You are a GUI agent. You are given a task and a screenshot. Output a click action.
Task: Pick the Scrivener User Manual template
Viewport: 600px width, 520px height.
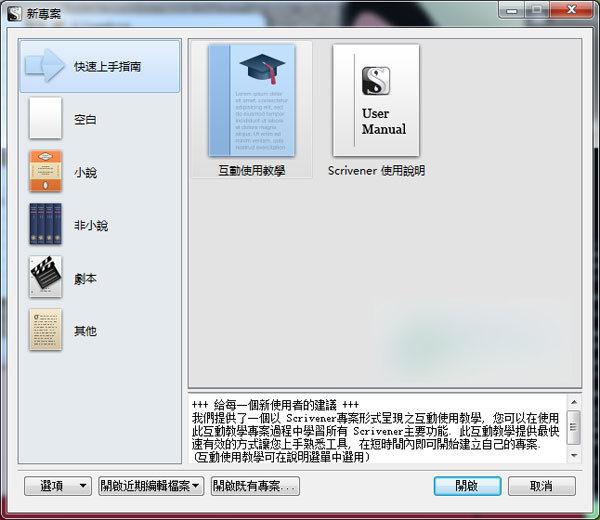point(376,100)
